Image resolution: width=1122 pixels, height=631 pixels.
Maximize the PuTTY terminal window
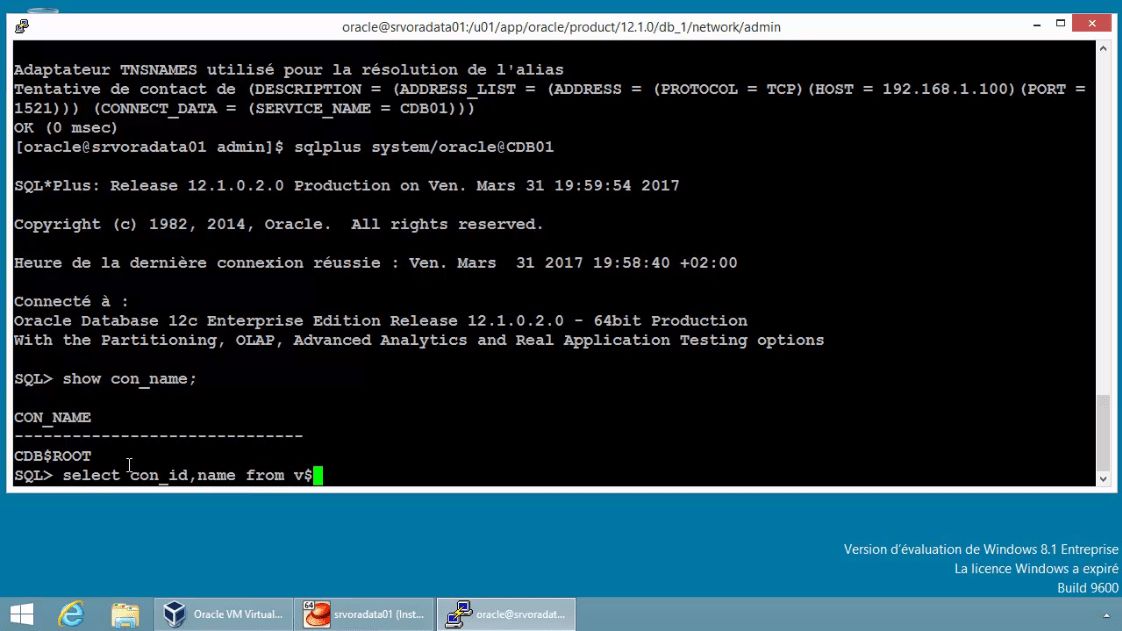[x=1060, y=22]
